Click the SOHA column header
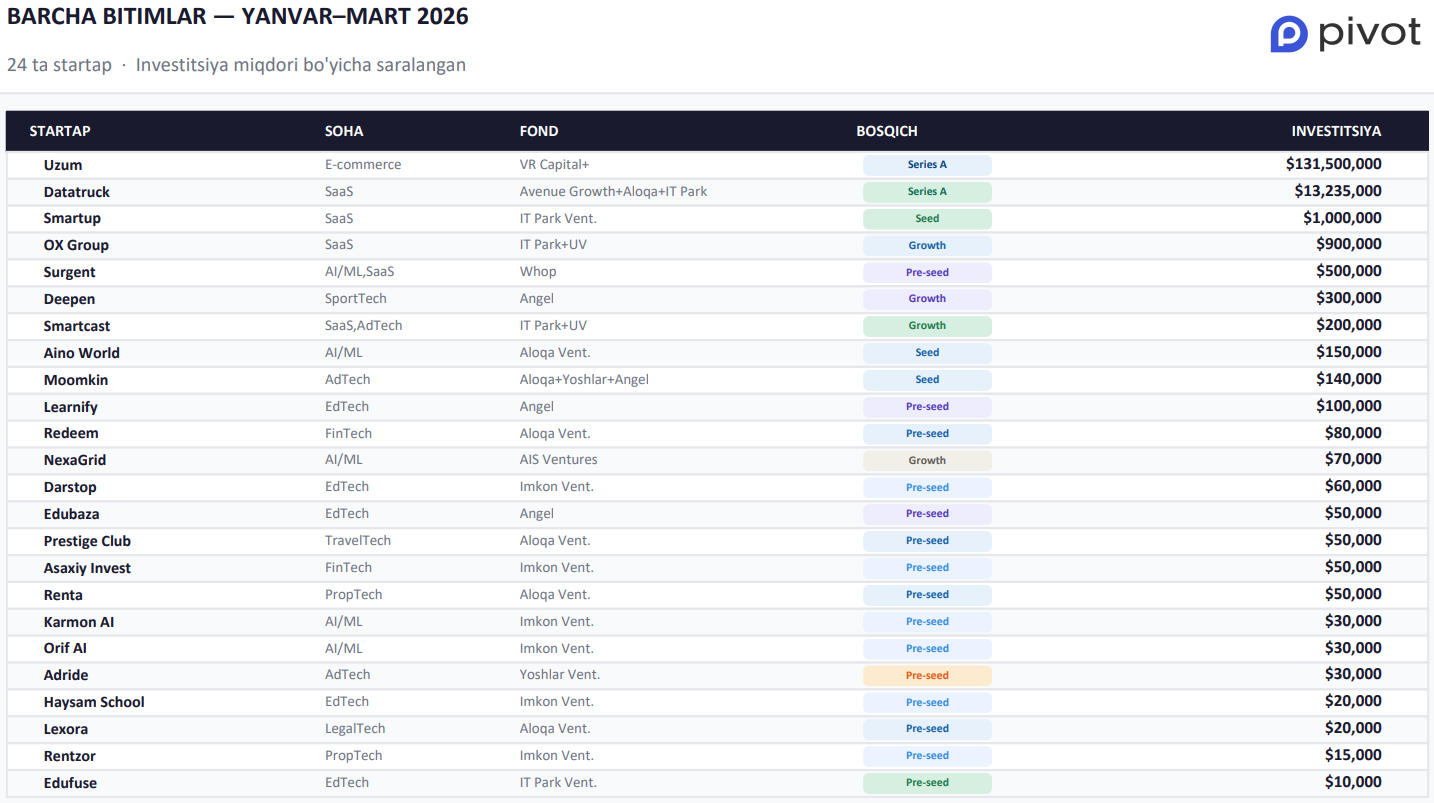The height and width of the screenshot is (803, 1434). coord(344,131)
